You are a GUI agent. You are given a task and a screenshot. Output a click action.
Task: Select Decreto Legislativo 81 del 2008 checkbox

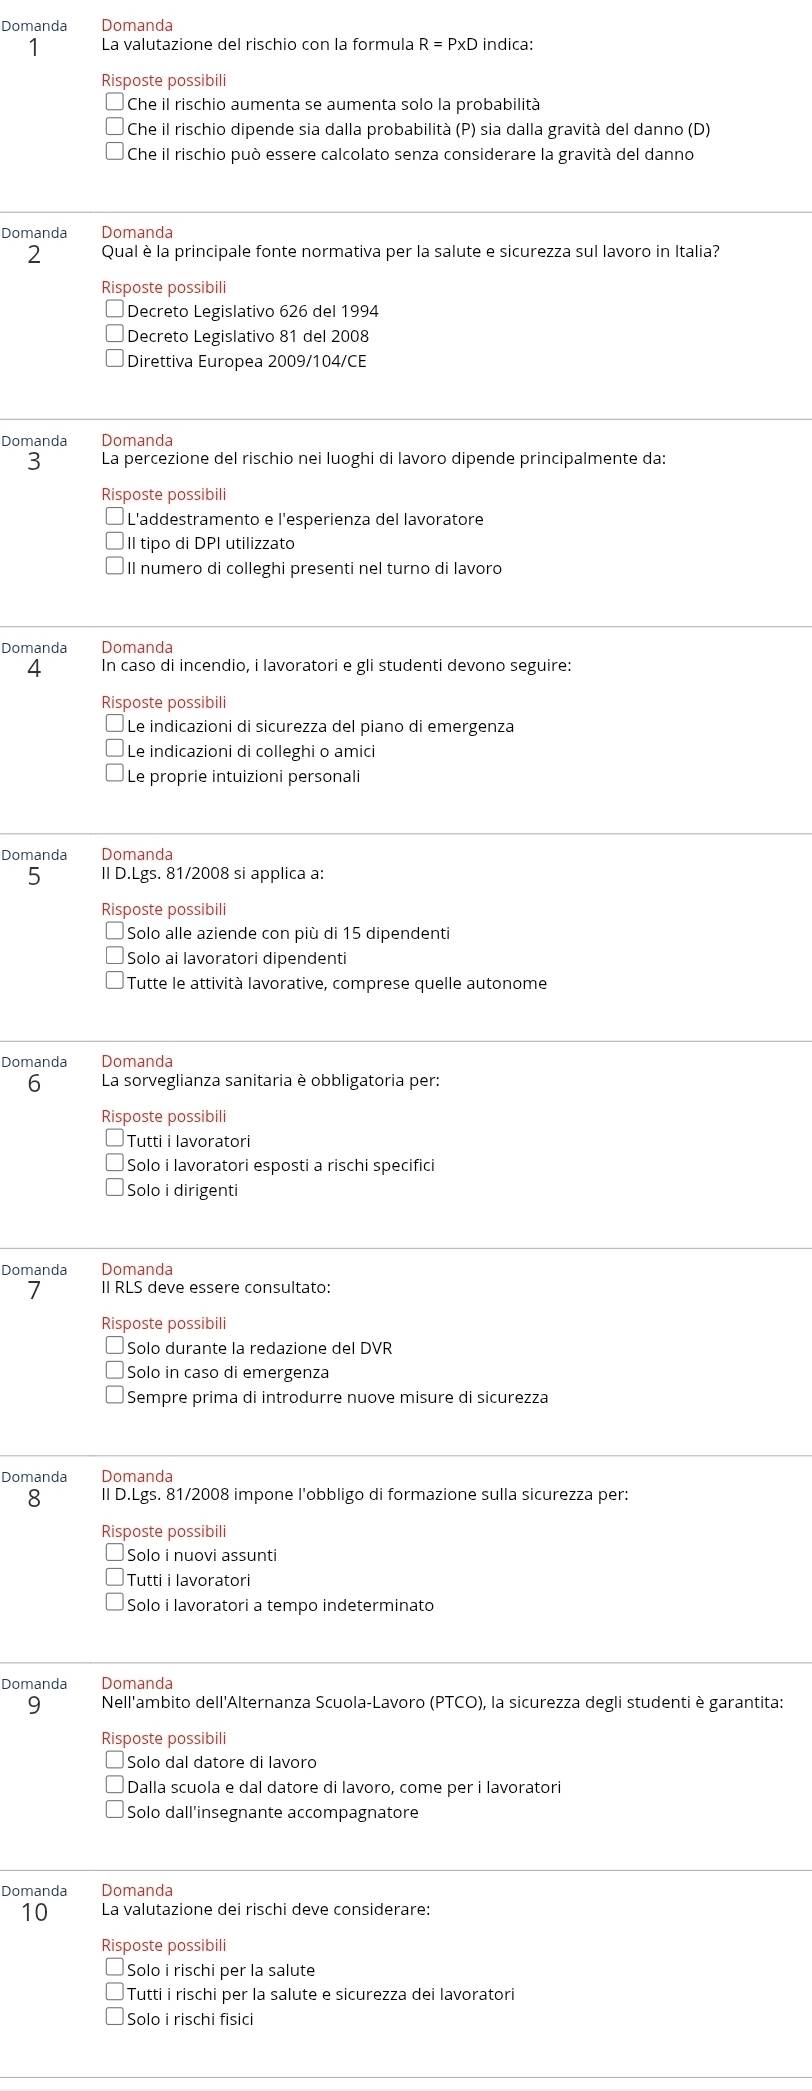pyautogui.click(x=115, y=334)
